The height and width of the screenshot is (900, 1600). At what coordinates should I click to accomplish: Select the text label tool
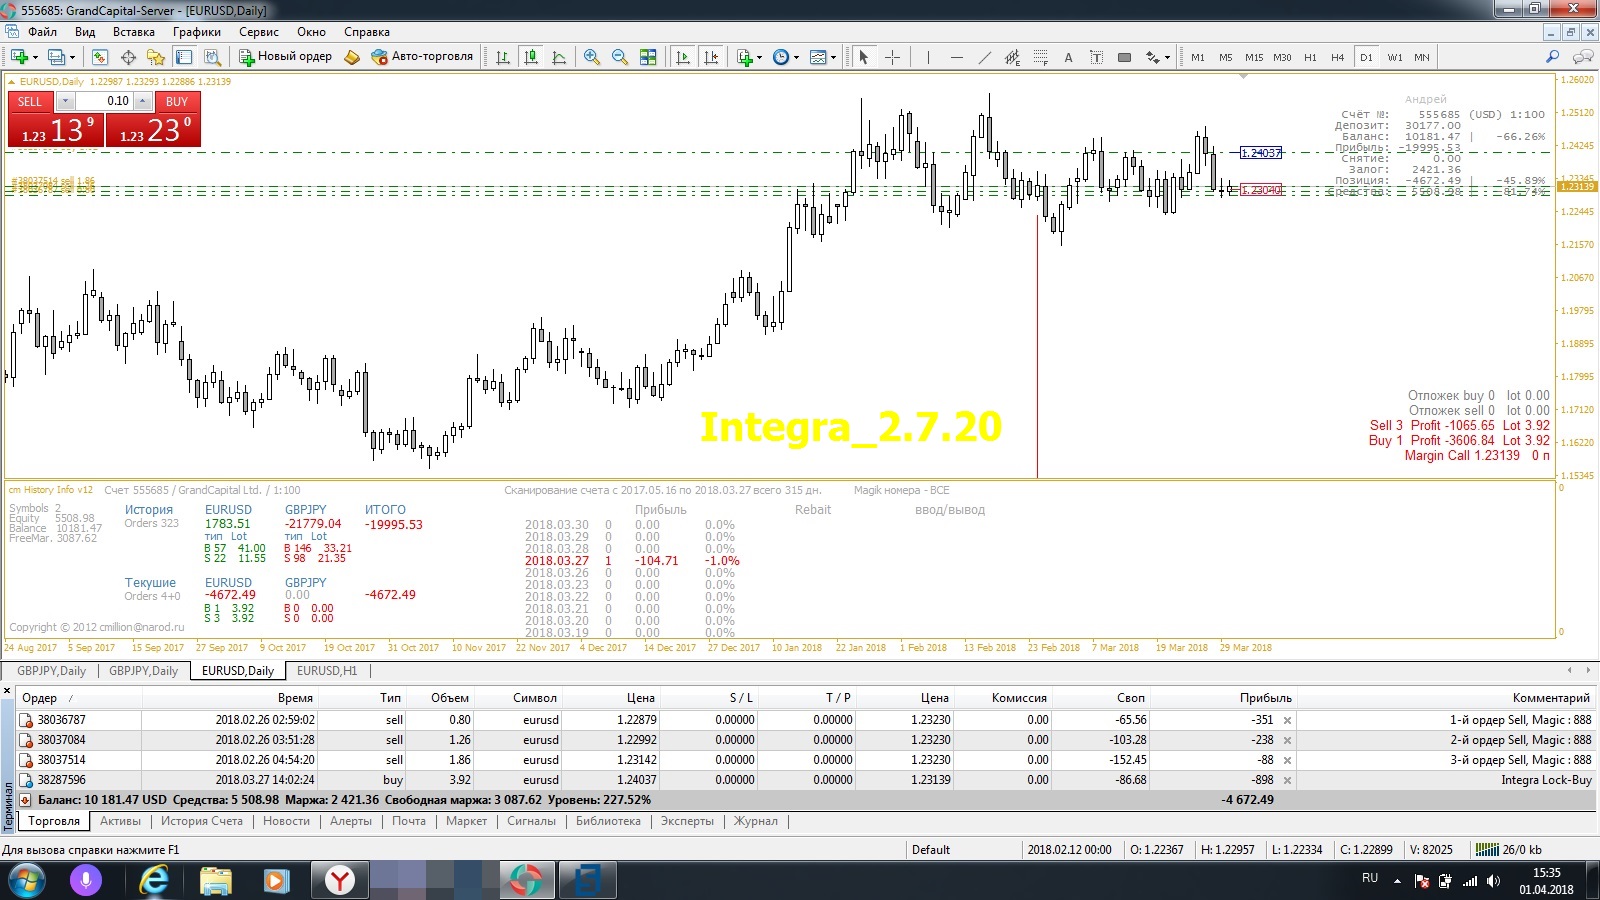pyautogui.click(x=1068, y=57)
